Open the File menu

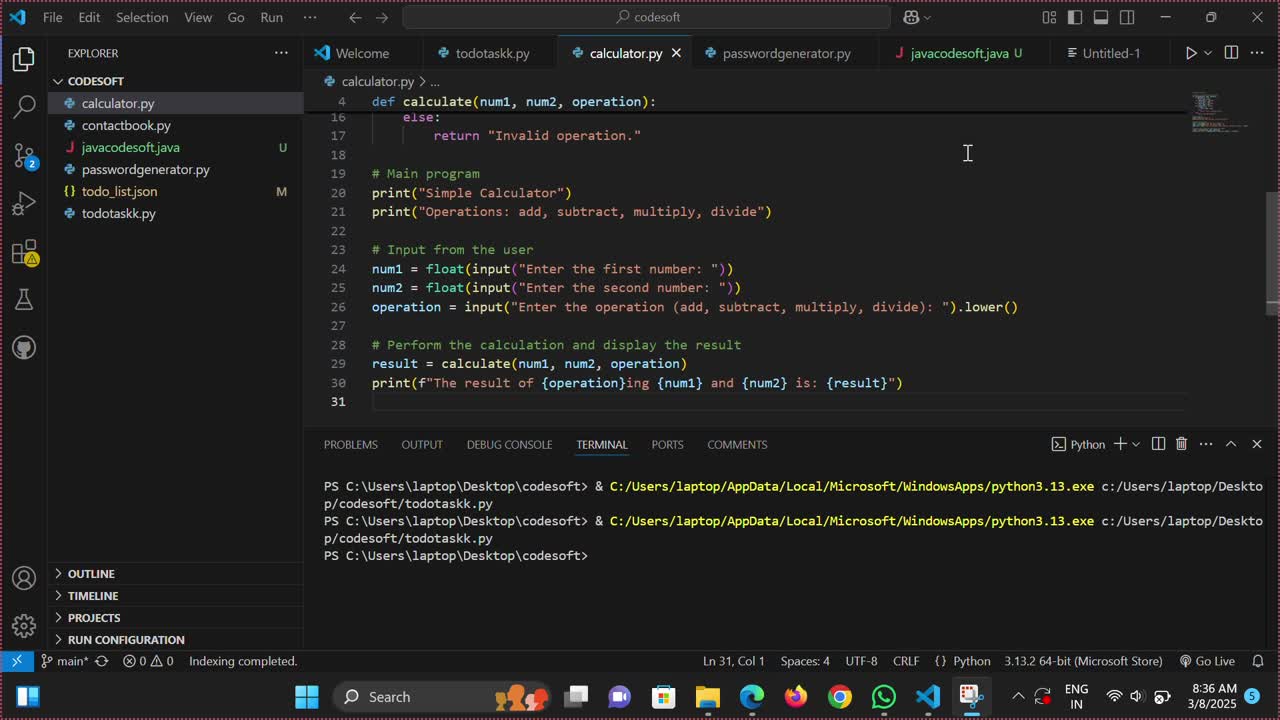tap(52, 17)
